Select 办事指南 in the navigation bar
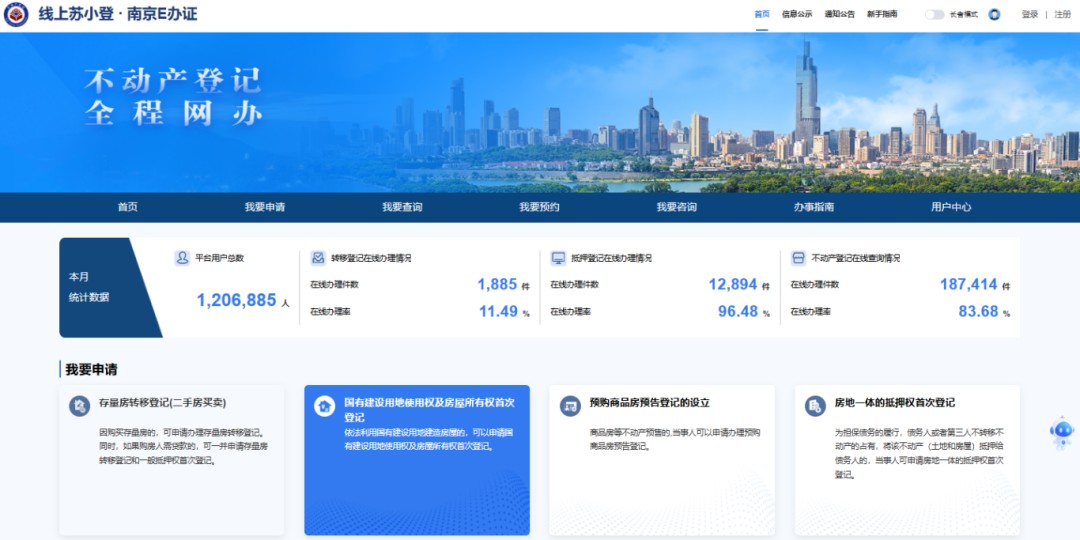Image resolution: width=1080 pixels, height=540 pixels. click(x=814, y=207)
